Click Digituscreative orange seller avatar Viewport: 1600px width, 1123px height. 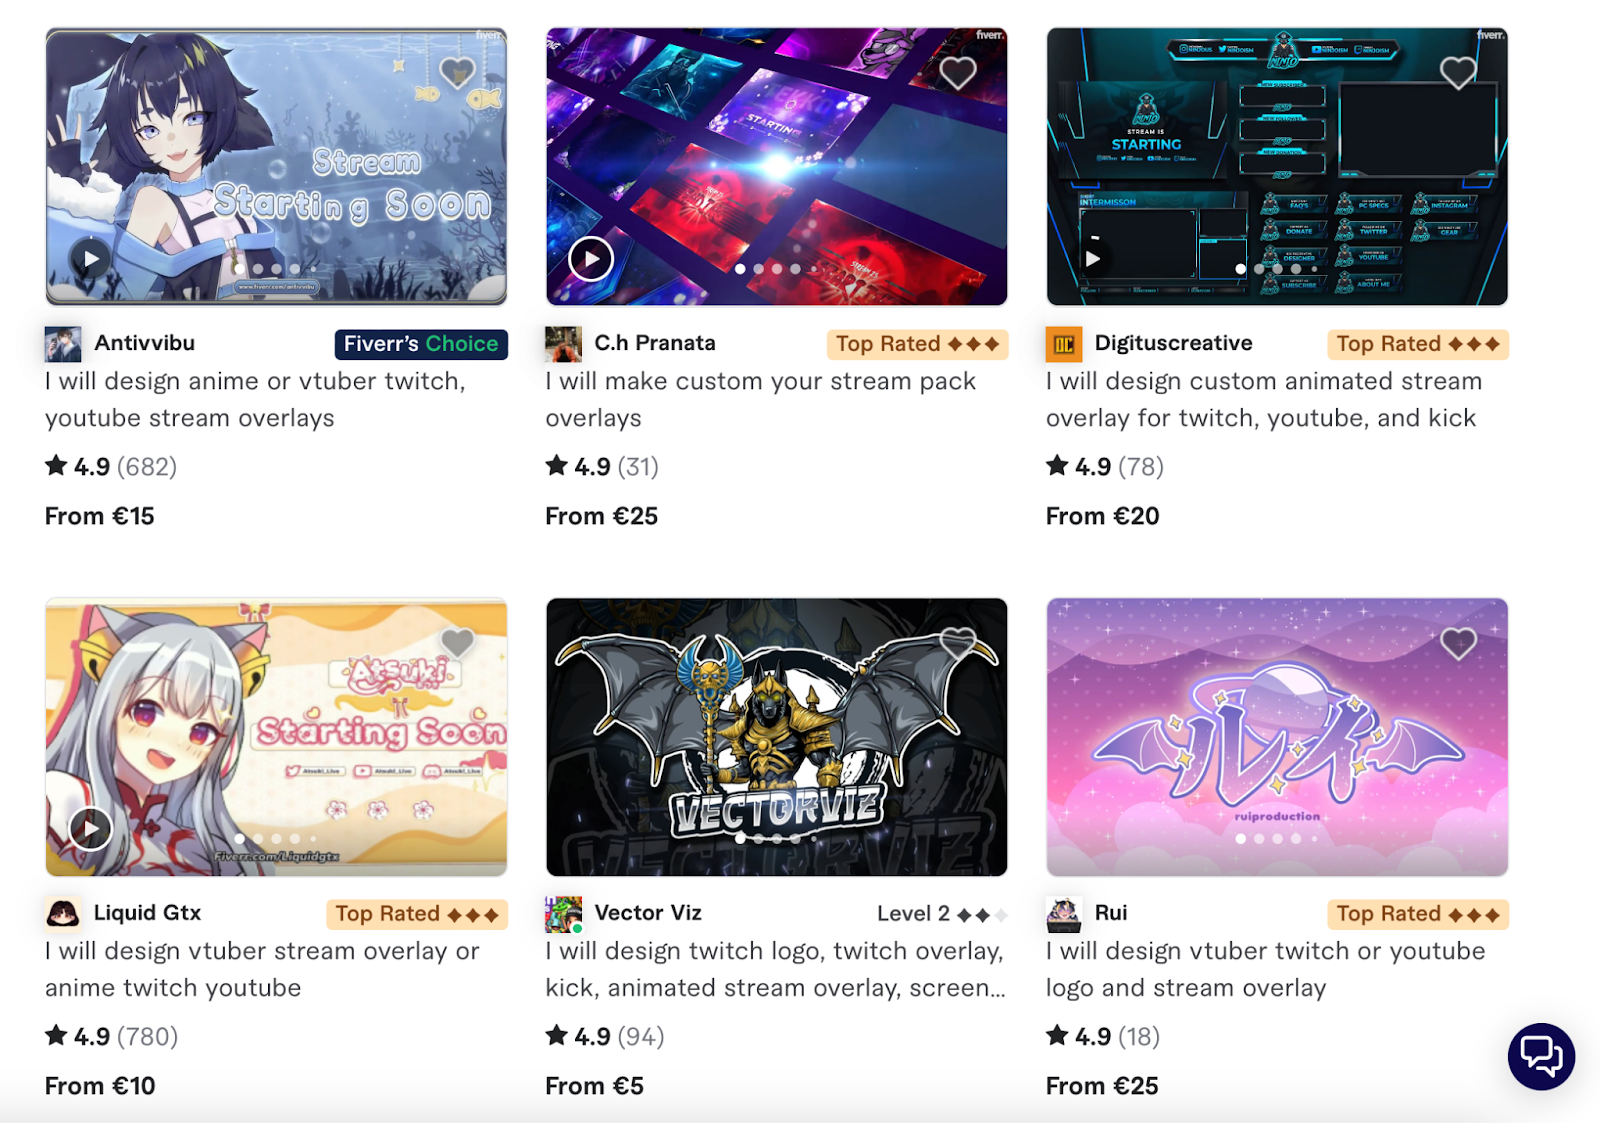click(x=1064, y=344)
